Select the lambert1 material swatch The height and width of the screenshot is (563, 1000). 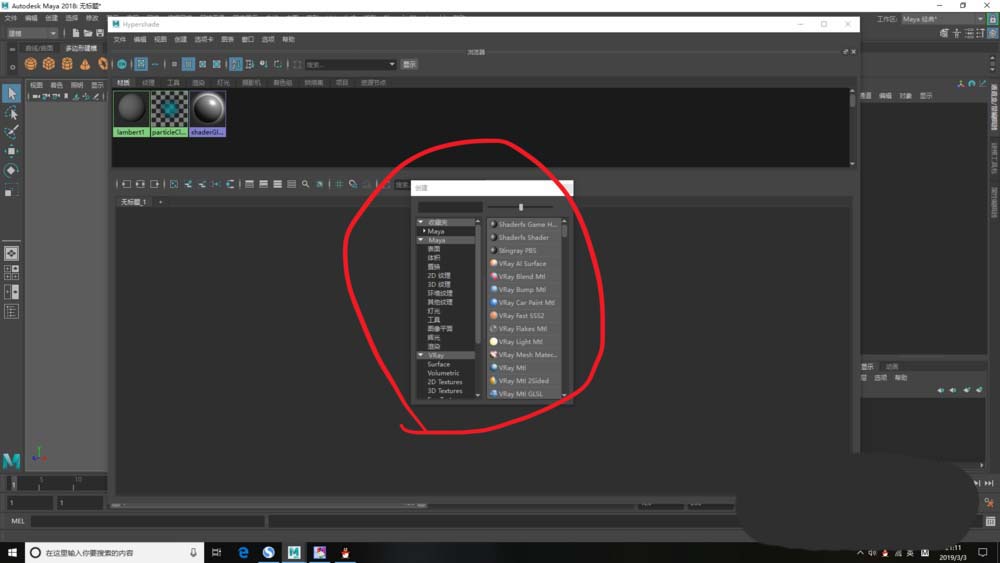point(131,113)
